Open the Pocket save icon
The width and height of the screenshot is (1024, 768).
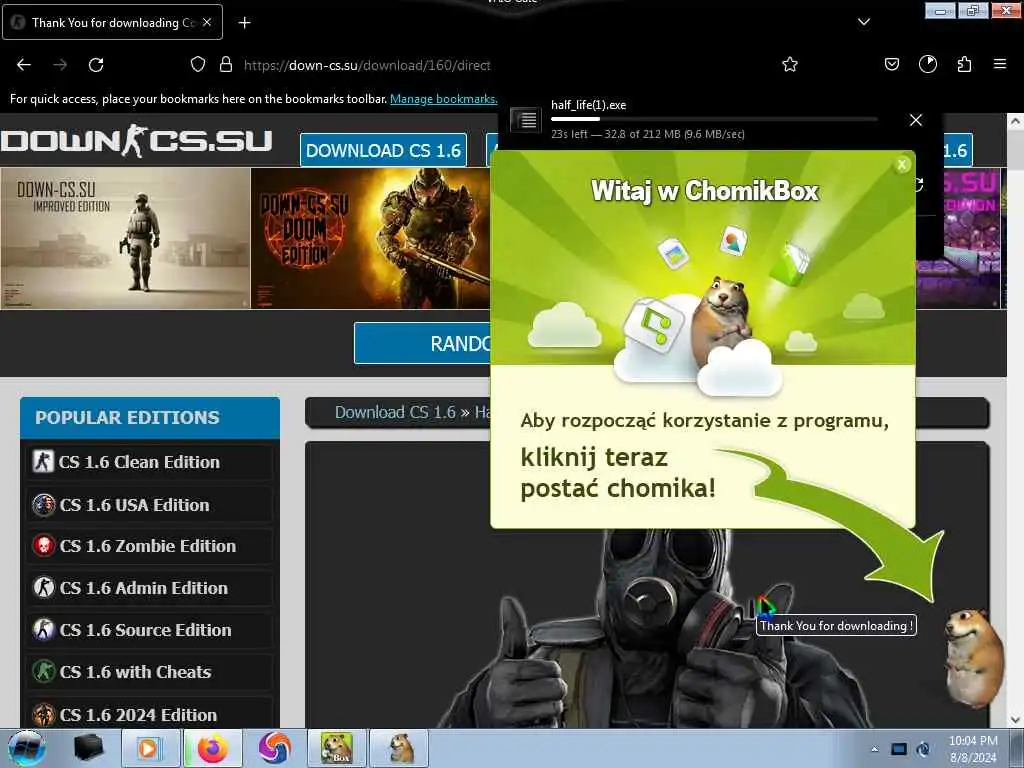891,64
